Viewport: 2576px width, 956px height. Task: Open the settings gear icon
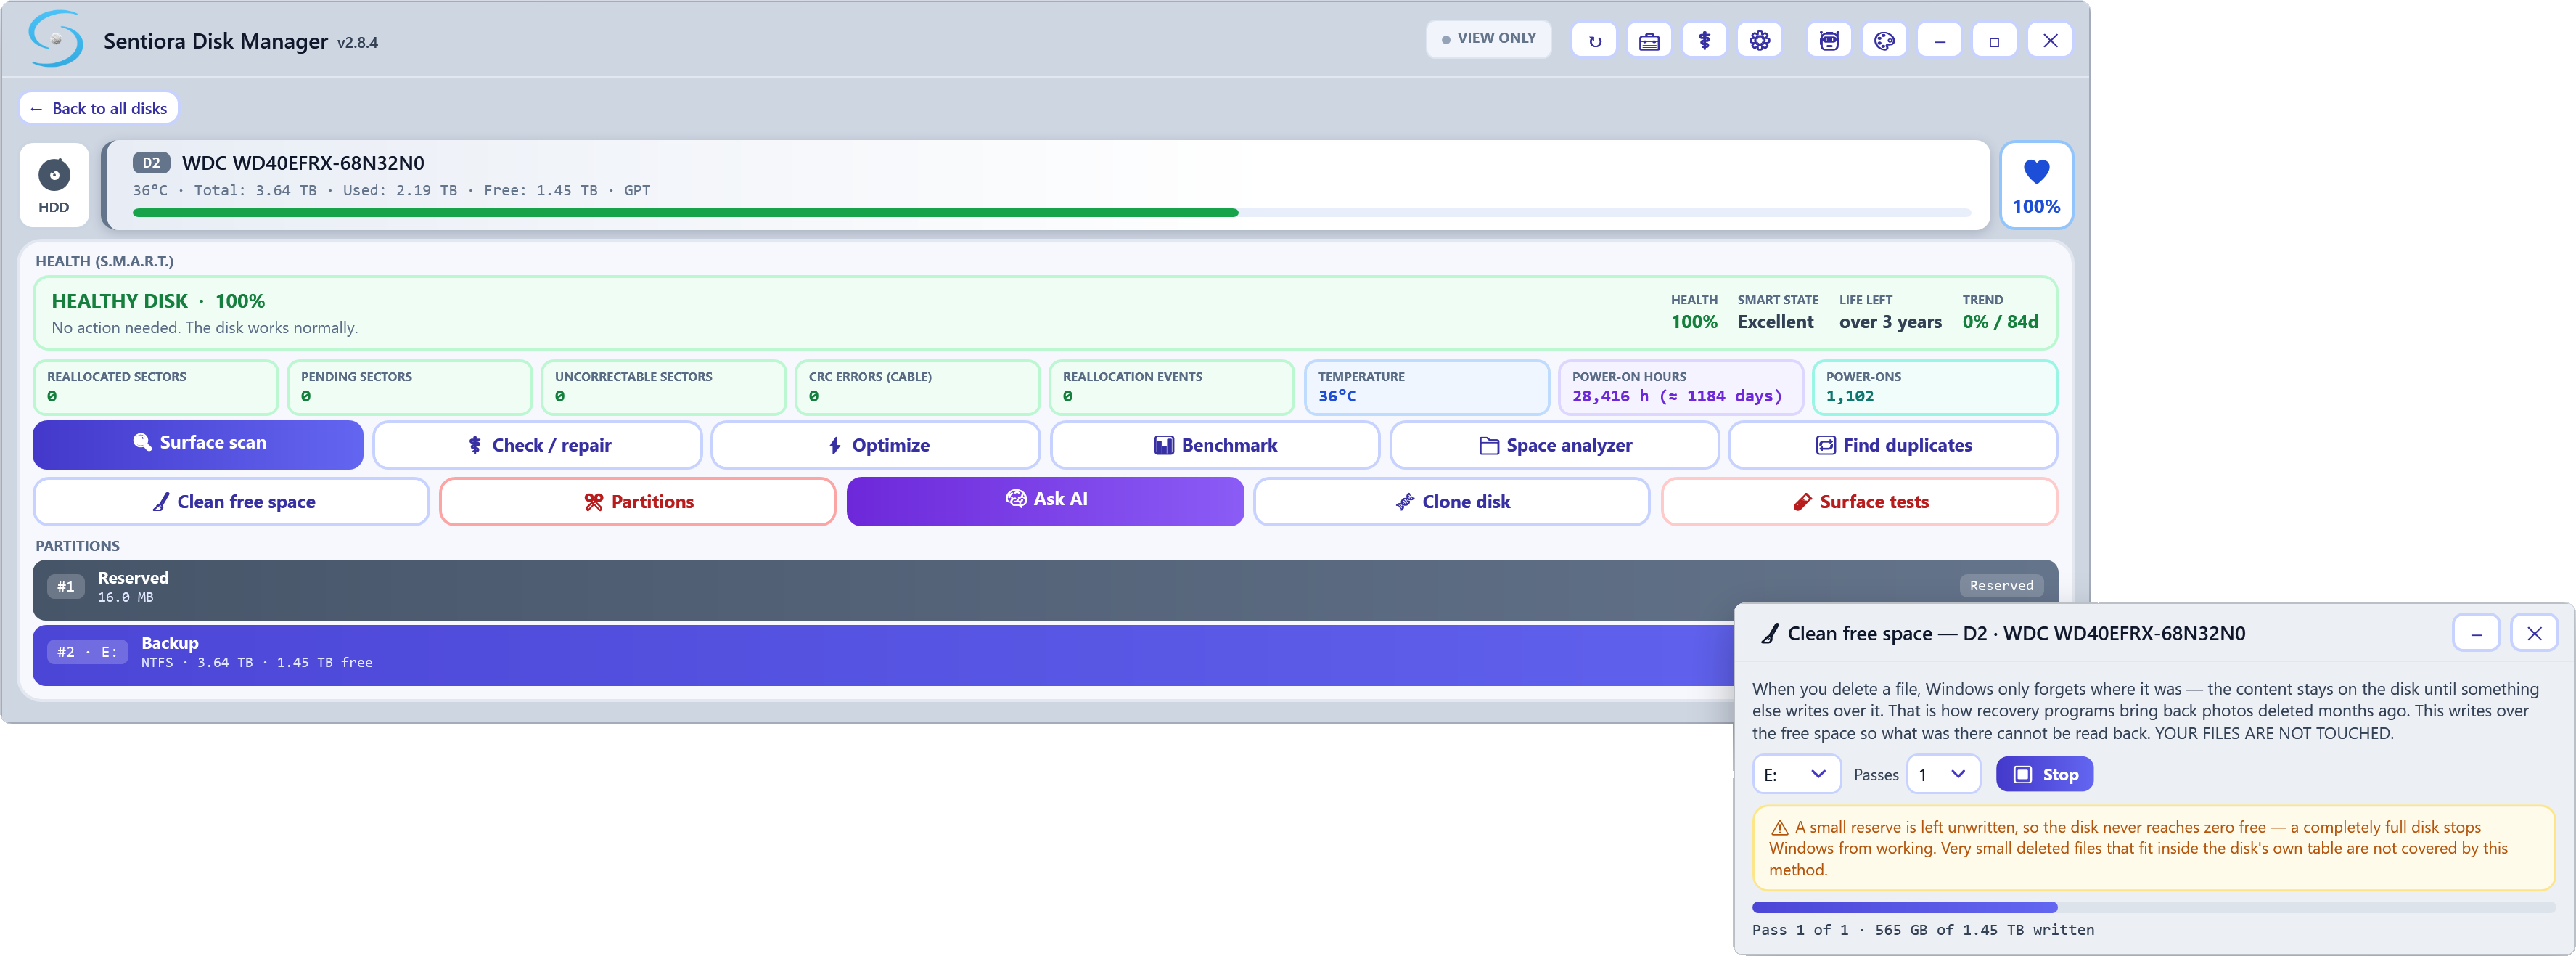[1759, 41]
